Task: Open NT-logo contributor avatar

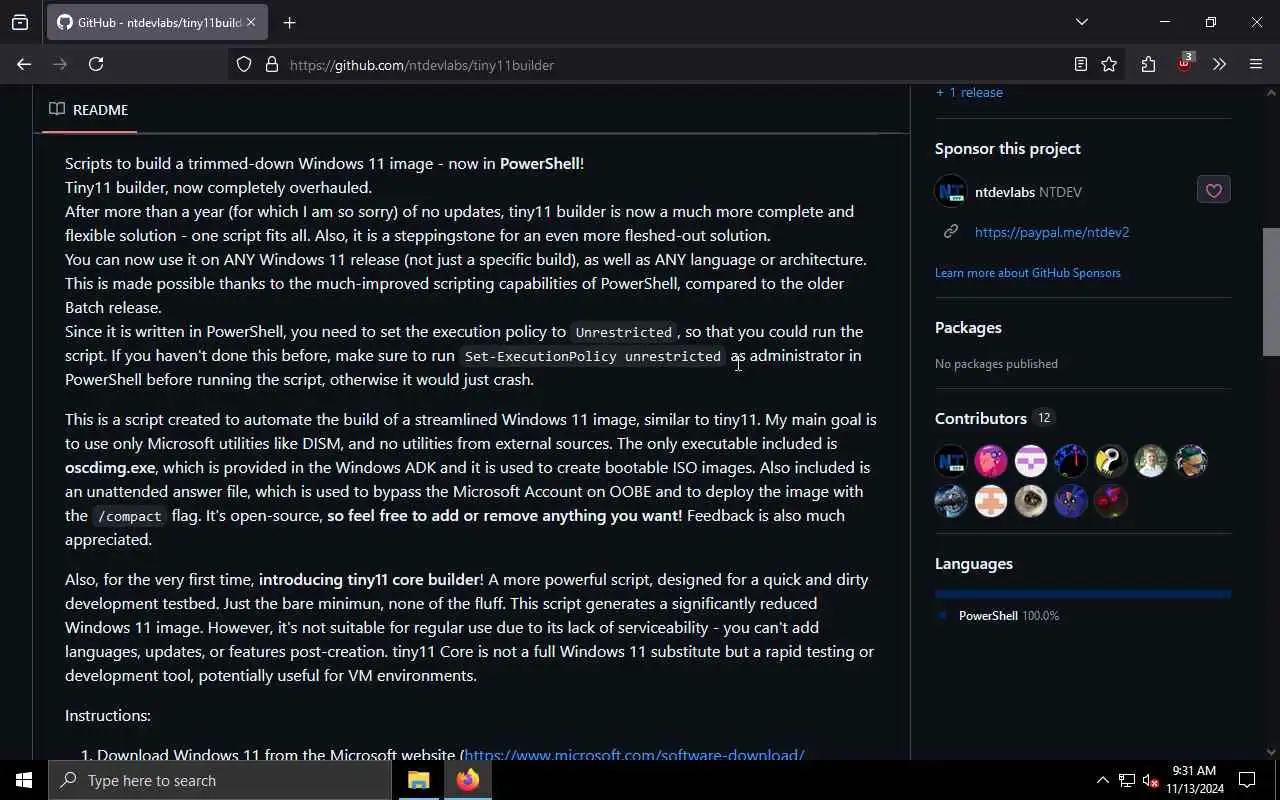Action: pyautogui.click(x=951, y=461)
